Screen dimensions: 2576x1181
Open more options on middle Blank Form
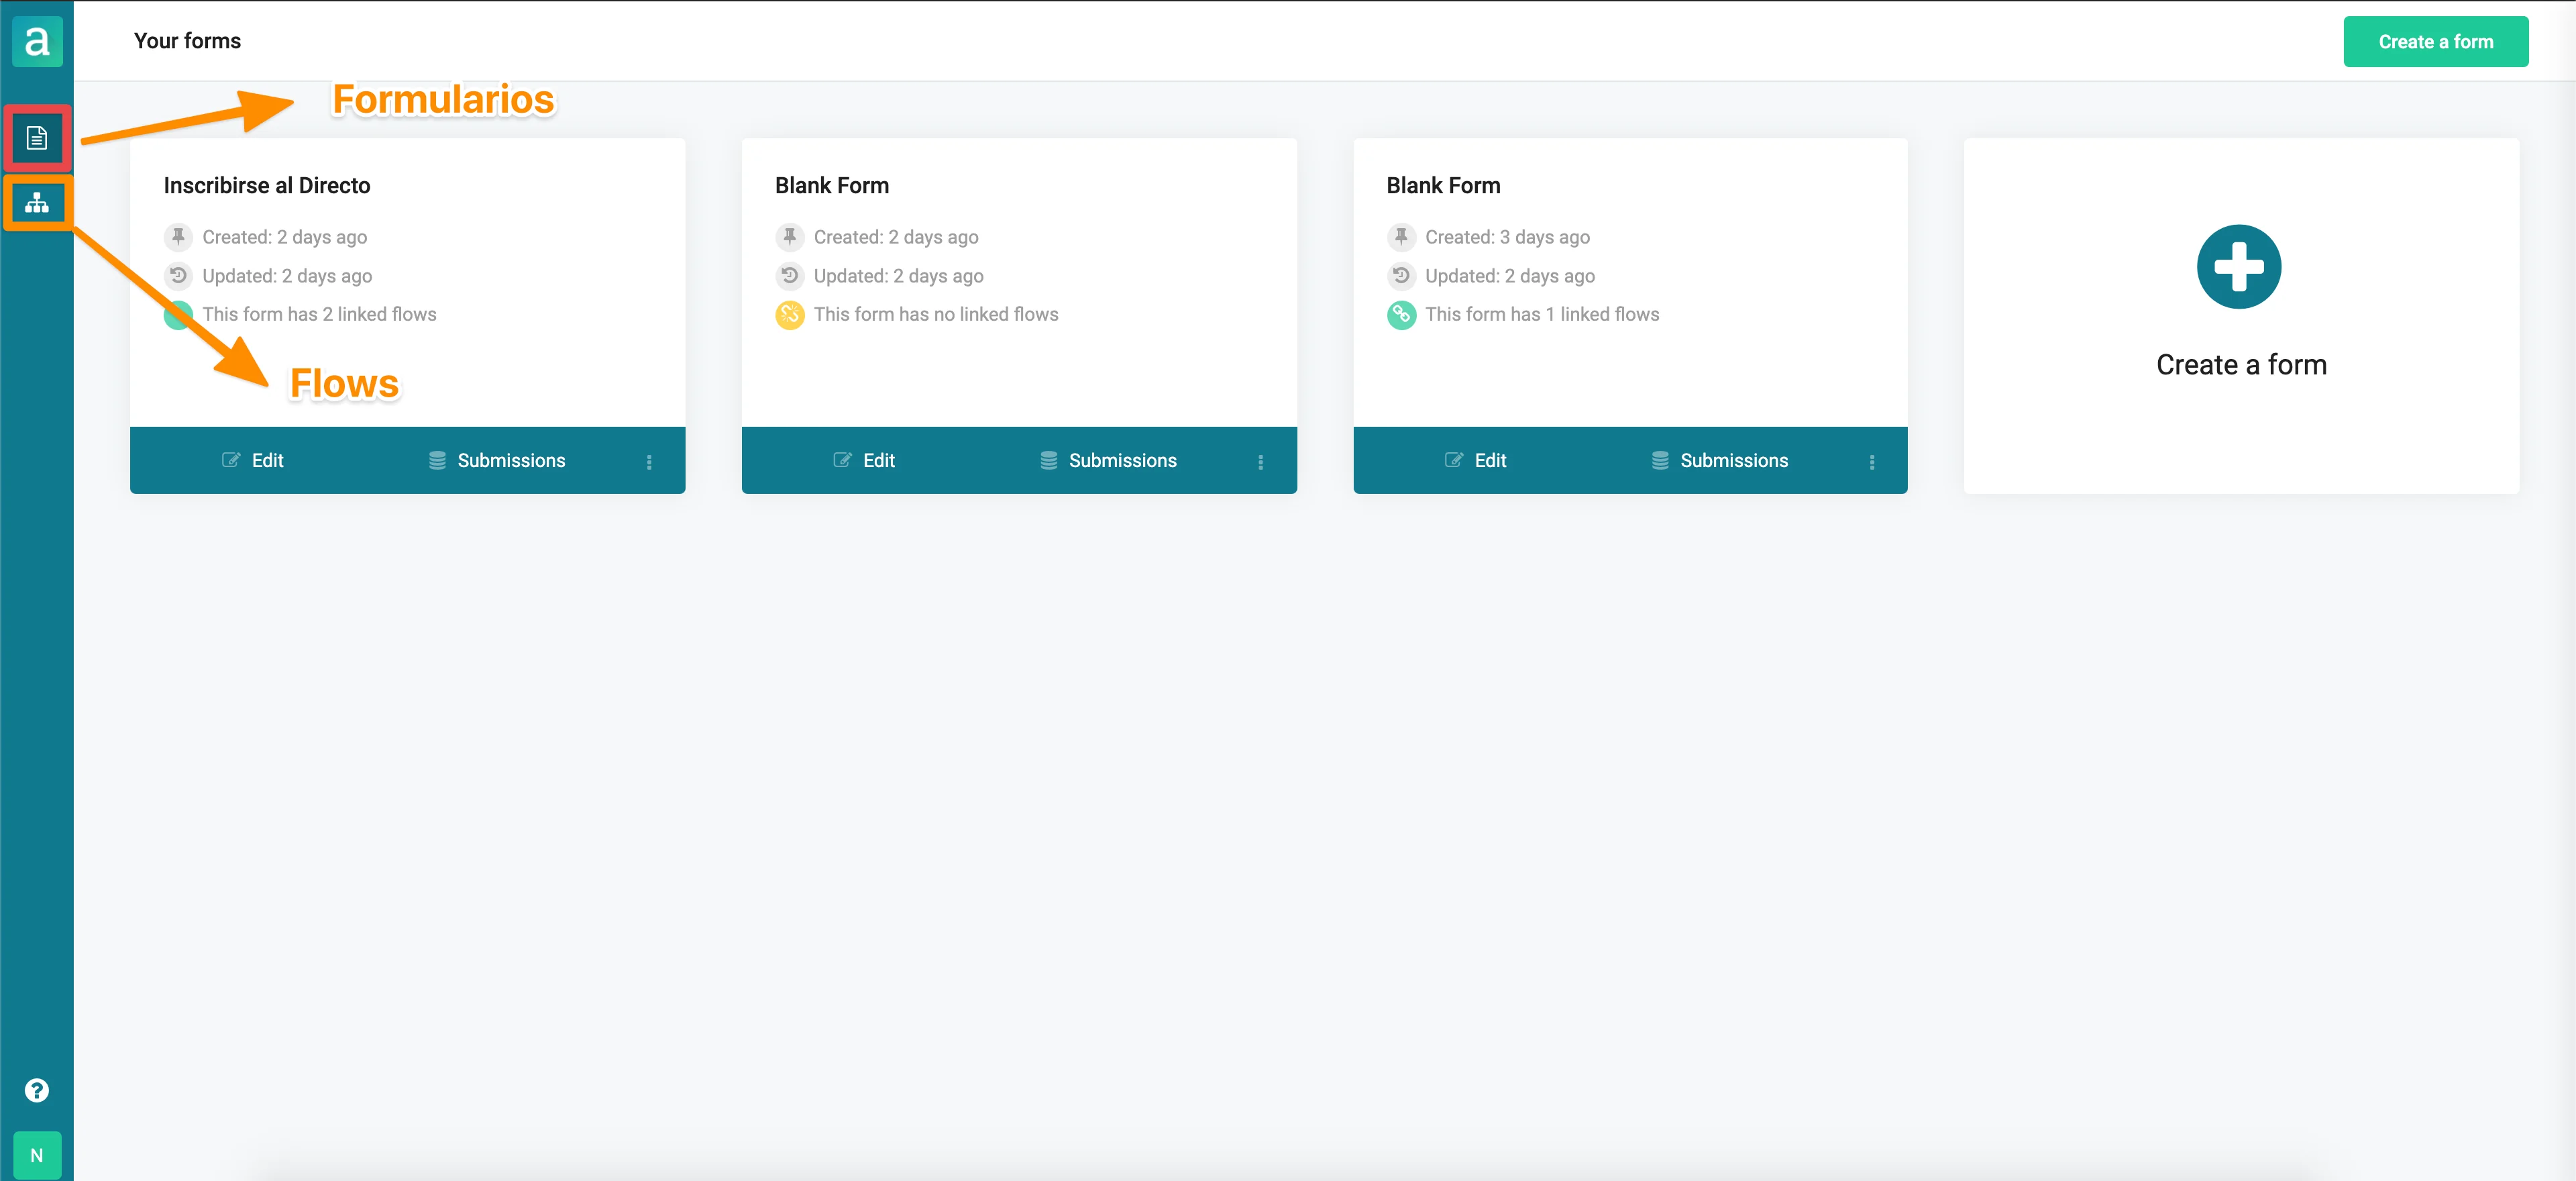coord(1260,462)
